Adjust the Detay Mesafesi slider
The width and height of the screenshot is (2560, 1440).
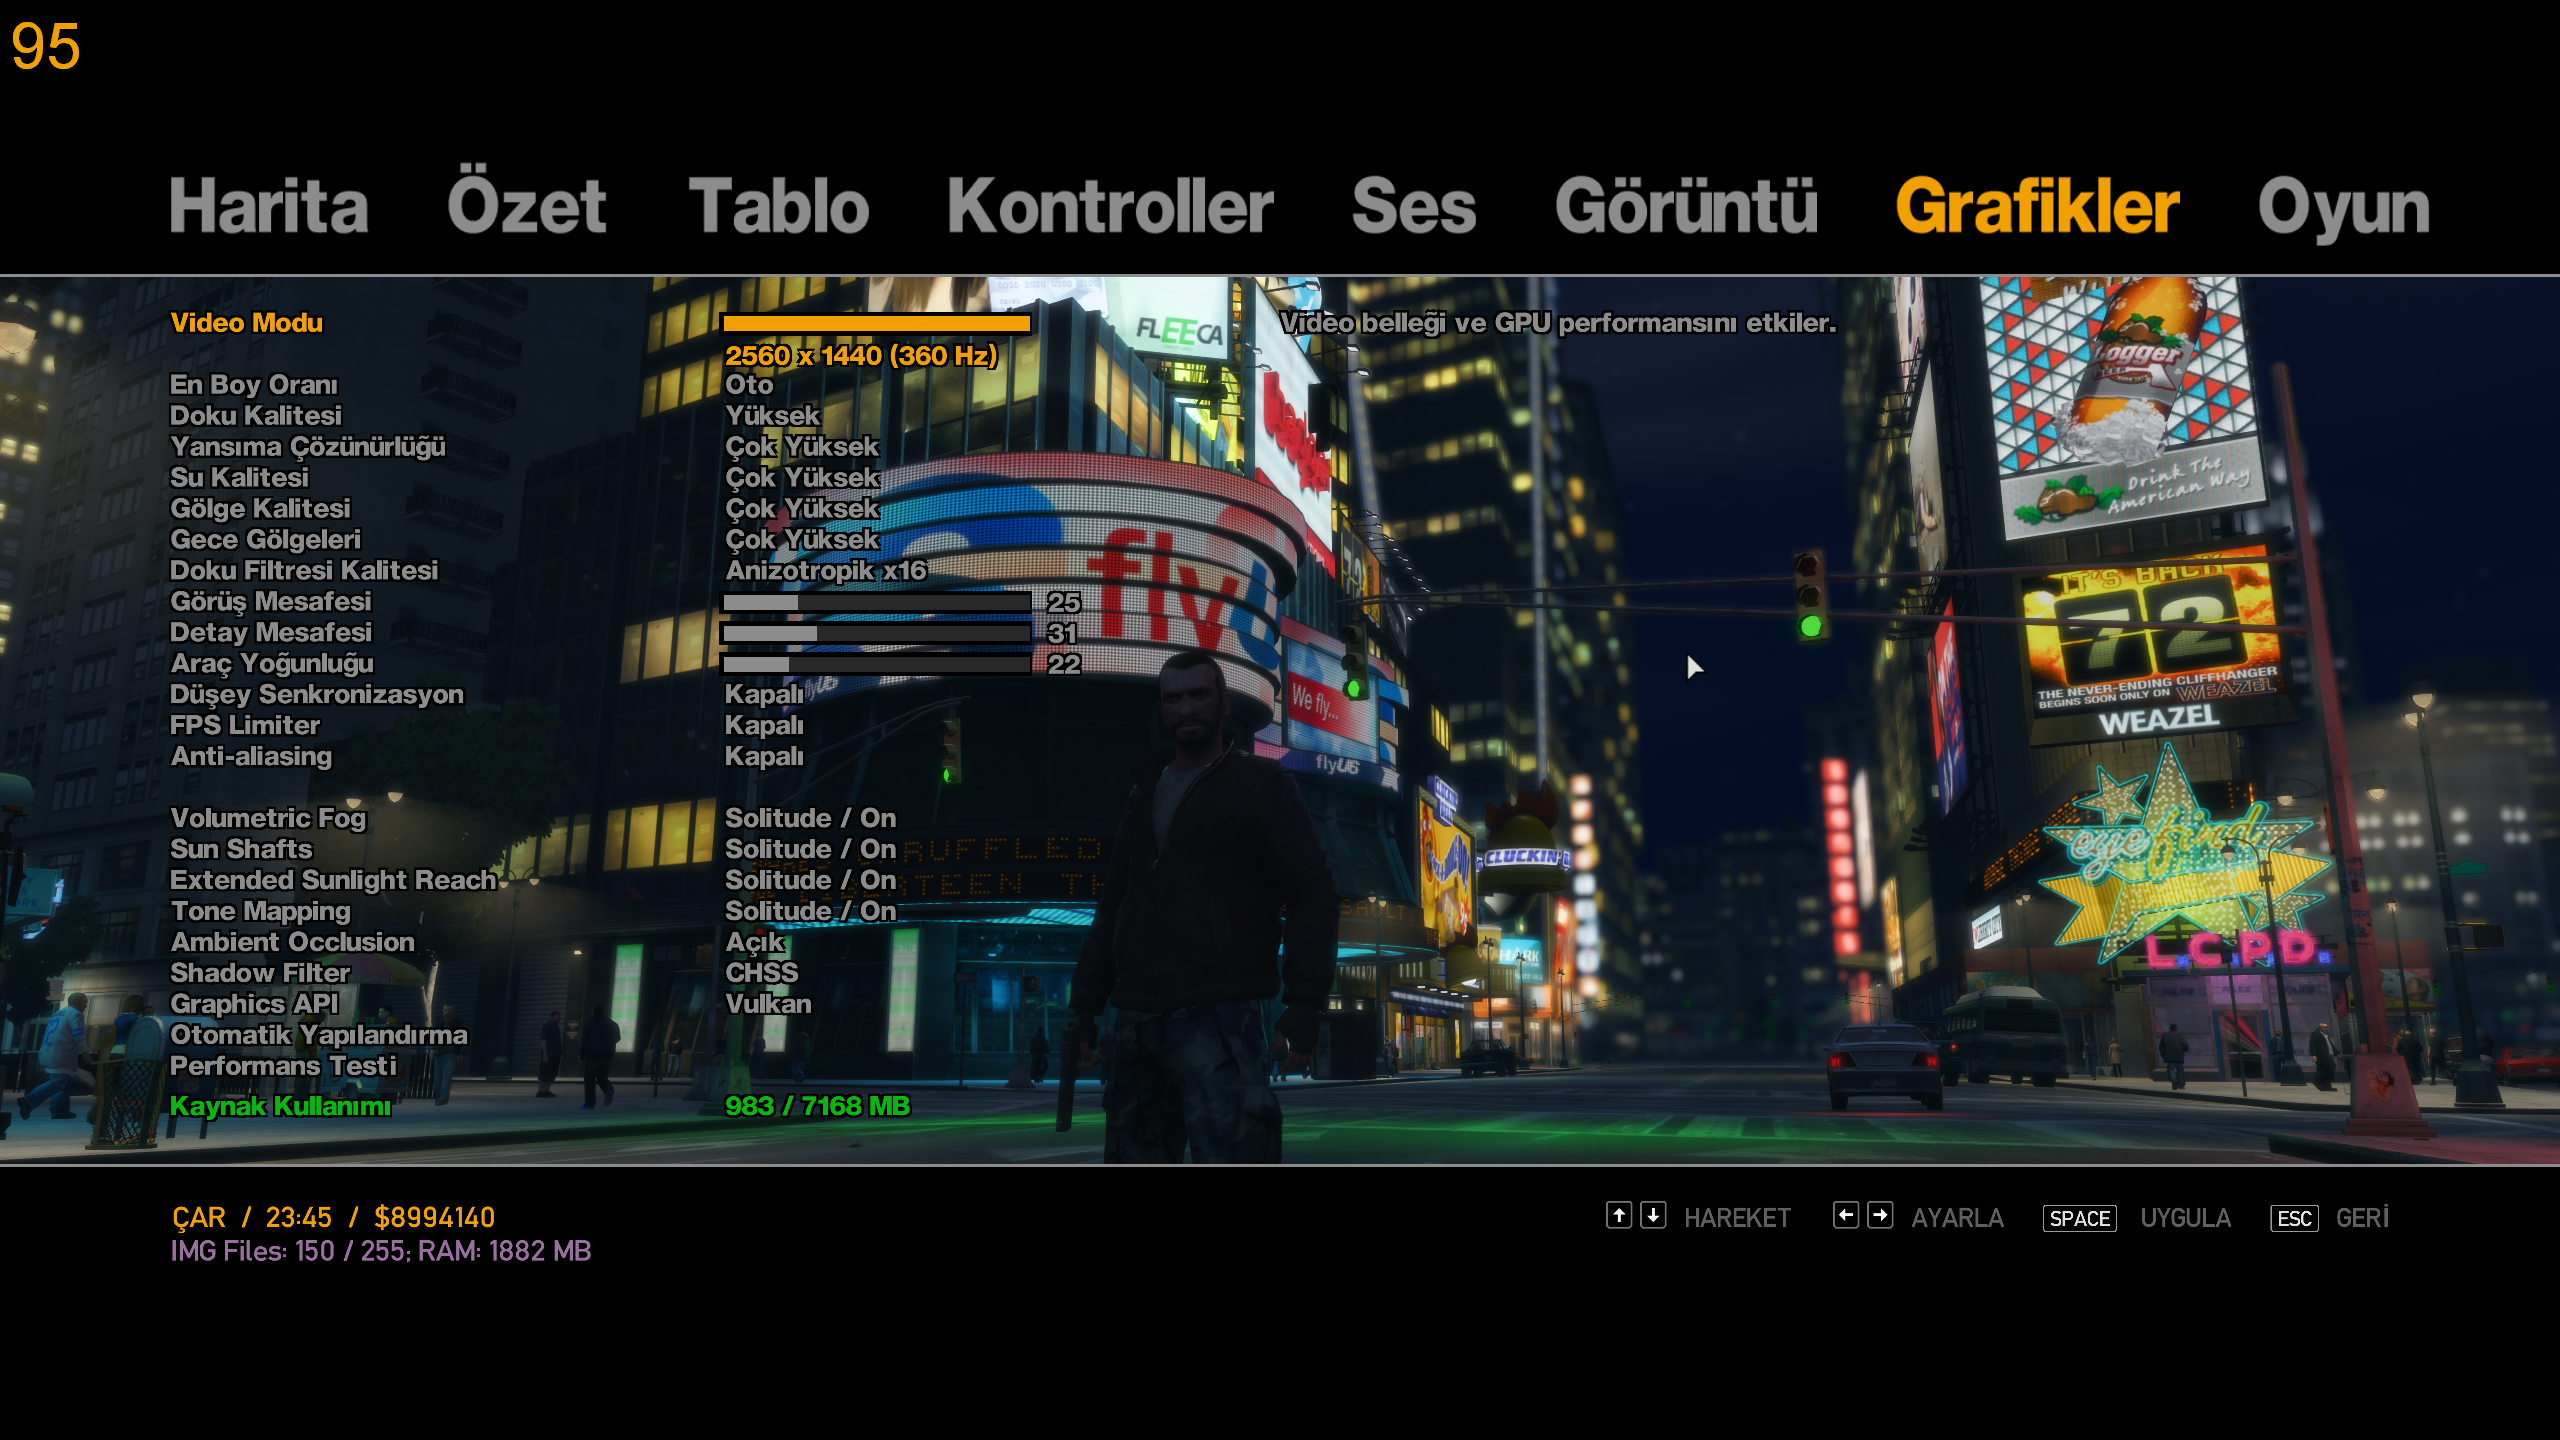[x=876, y=633]
